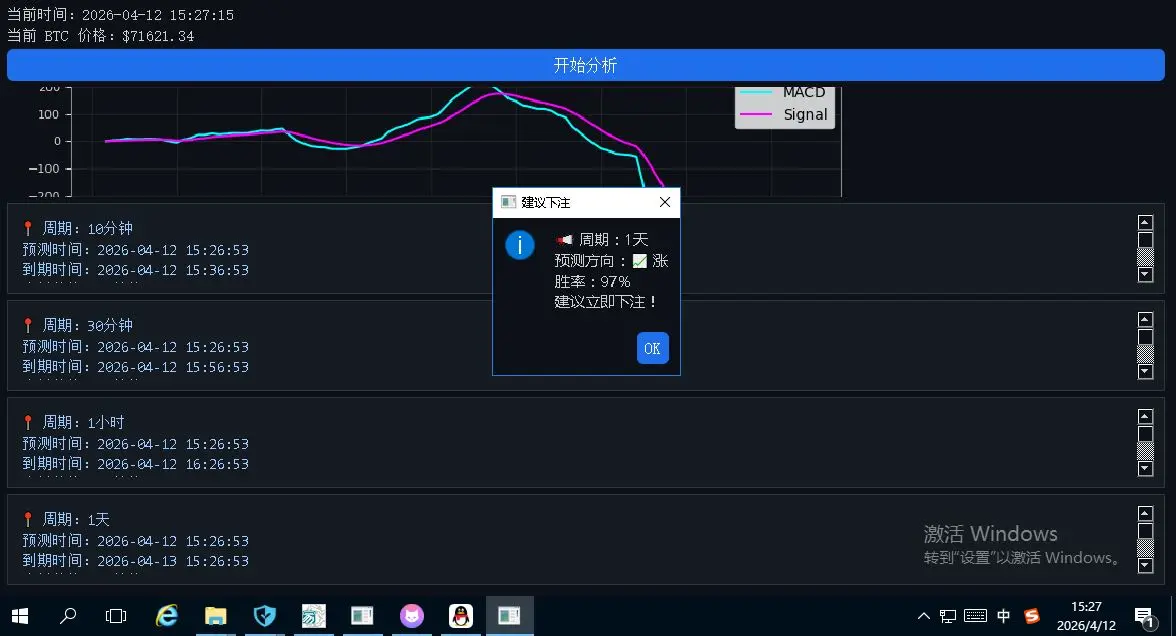Click the 开始分析 button

[585, 65]
